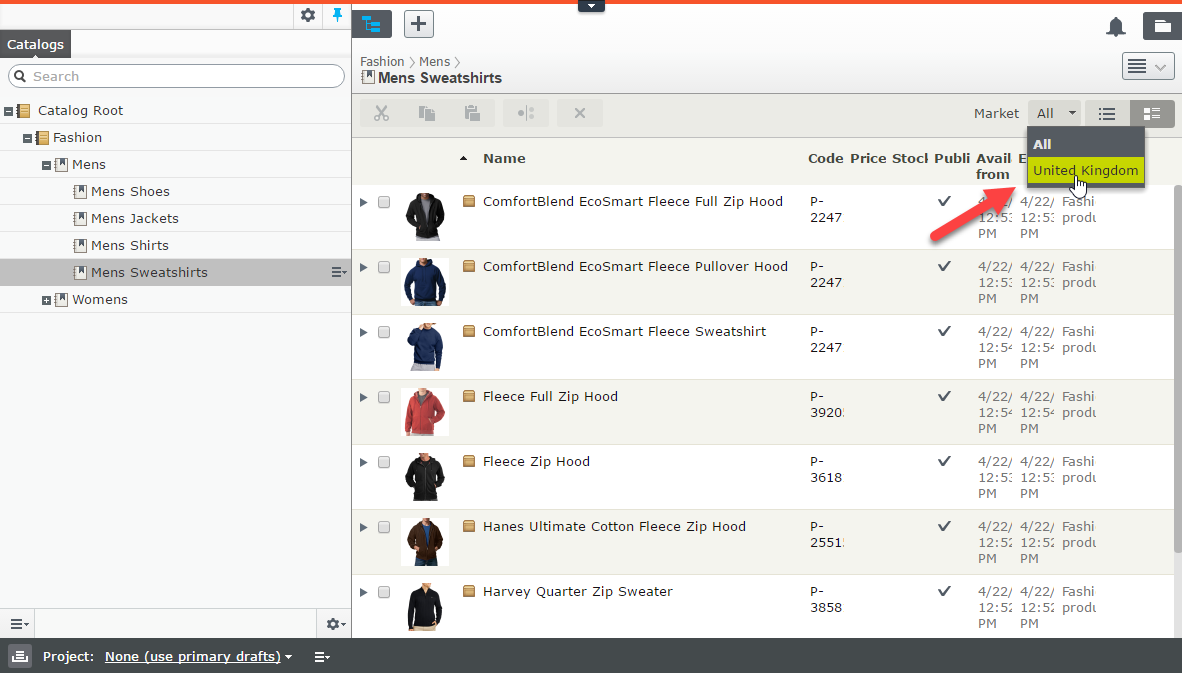Expand the Fleece Zip Hood row
The image size is (1182, 673).
364,462
